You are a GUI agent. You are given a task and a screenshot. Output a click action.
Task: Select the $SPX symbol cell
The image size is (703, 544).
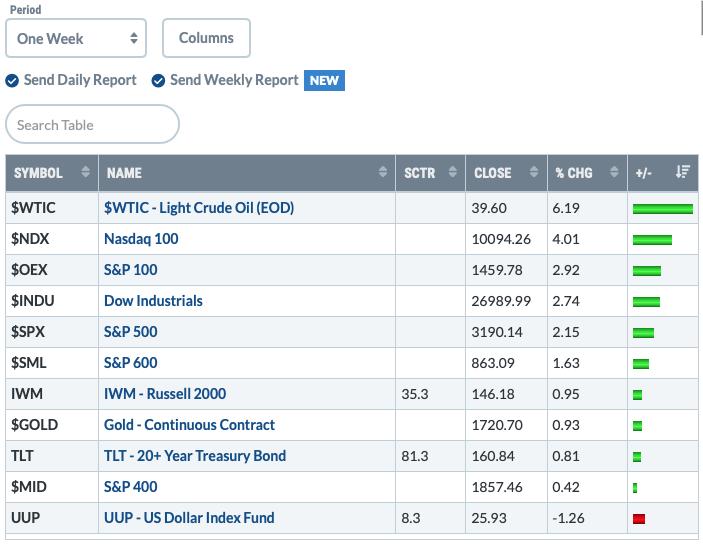coord(52,332)
